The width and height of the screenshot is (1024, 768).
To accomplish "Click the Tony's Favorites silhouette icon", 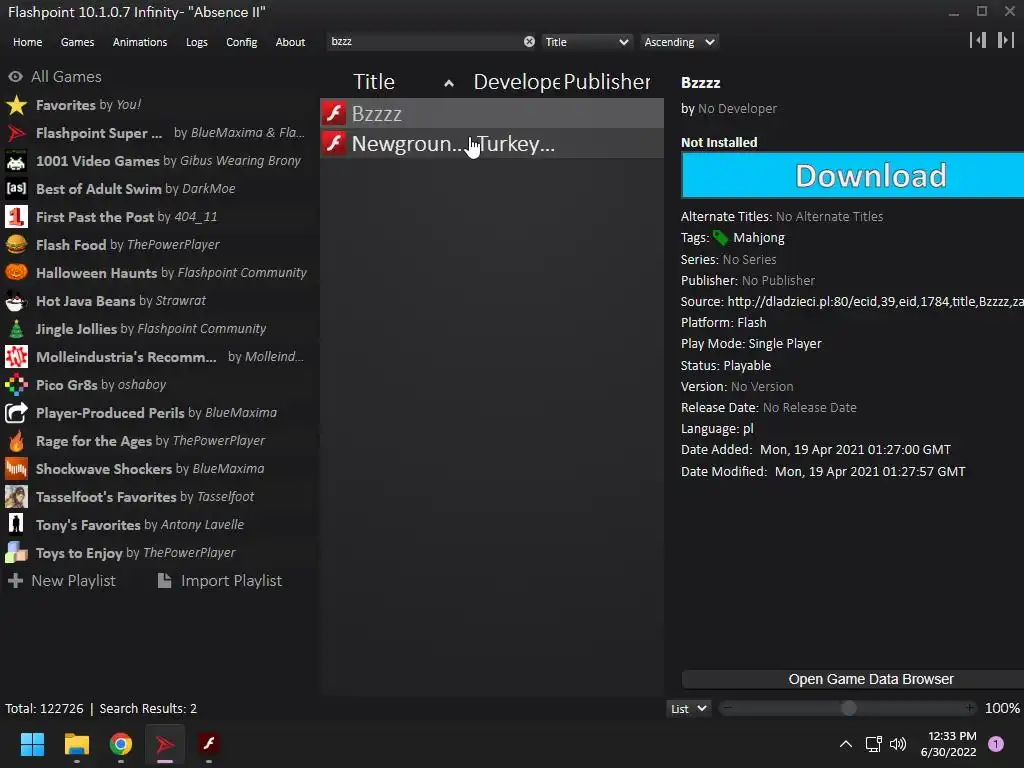I will click(16, 525).
